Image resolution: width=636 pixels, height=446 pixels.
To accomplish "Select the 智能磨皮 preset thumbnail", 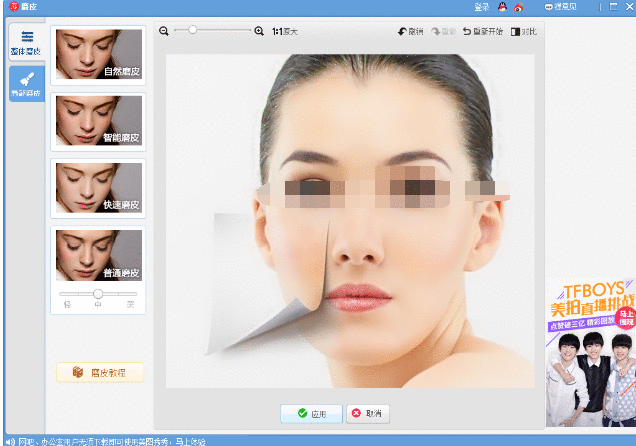I will tap(98, 121).
